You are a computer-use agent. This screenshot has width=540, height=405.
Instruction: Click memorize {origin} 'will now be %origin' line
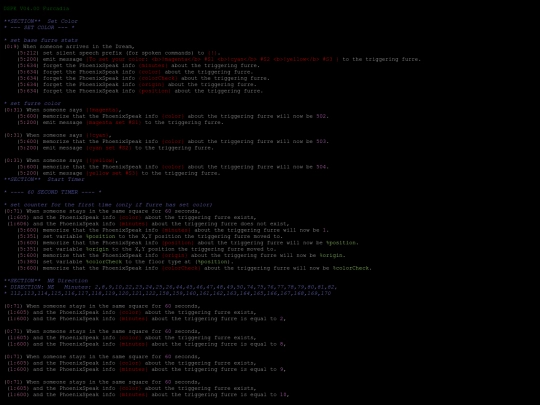point(181,256)
